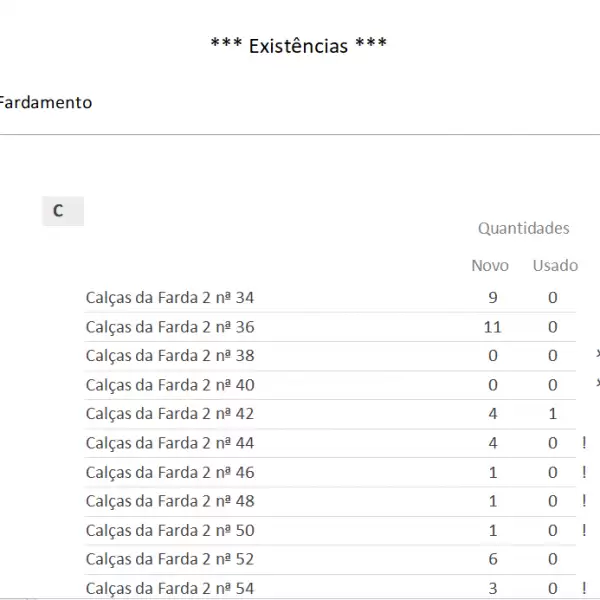Click Usado quantity 1 for nª 42

point(553,413)
